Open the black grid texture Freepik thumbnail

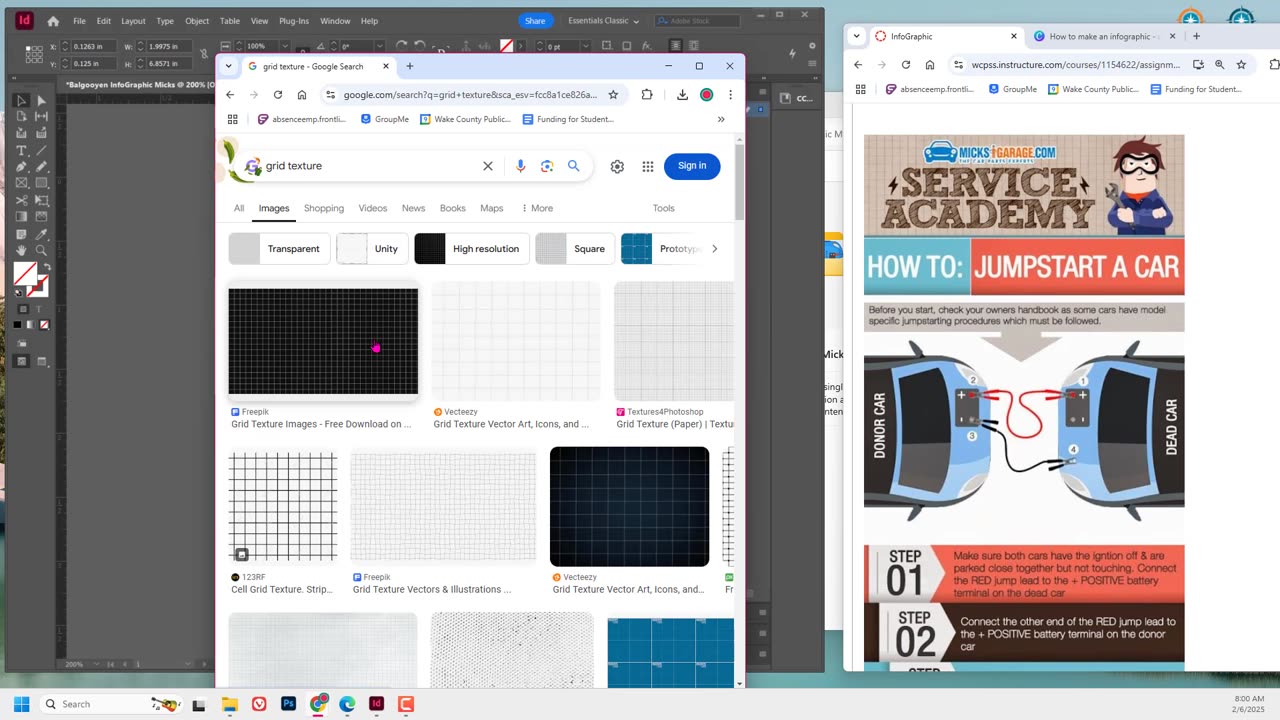coord(323,342)
